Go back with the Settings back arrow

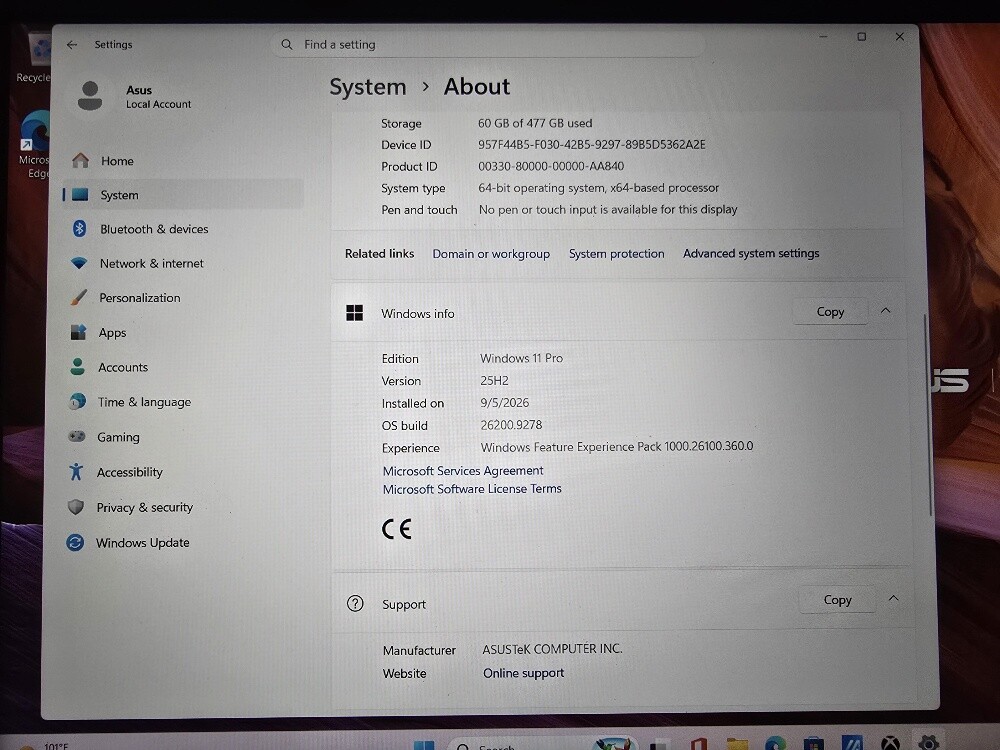[72, 45]
